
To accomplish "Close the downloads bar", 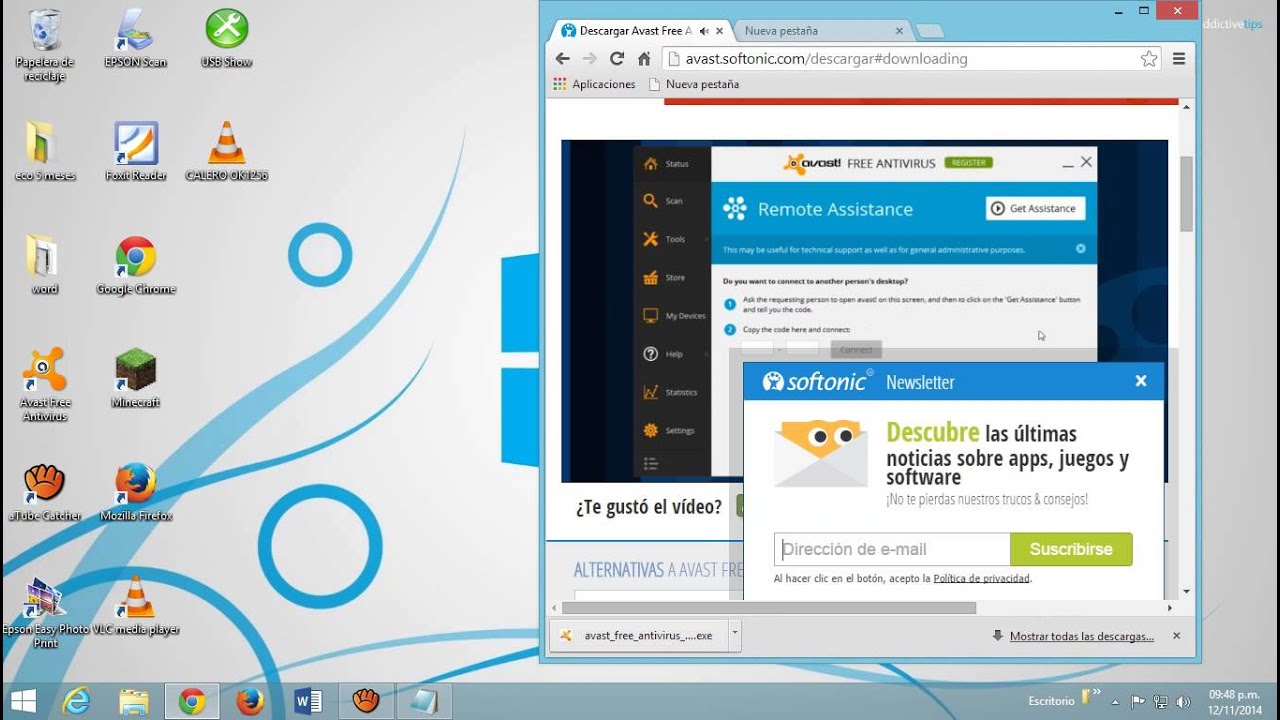I will pos(1176,636).
